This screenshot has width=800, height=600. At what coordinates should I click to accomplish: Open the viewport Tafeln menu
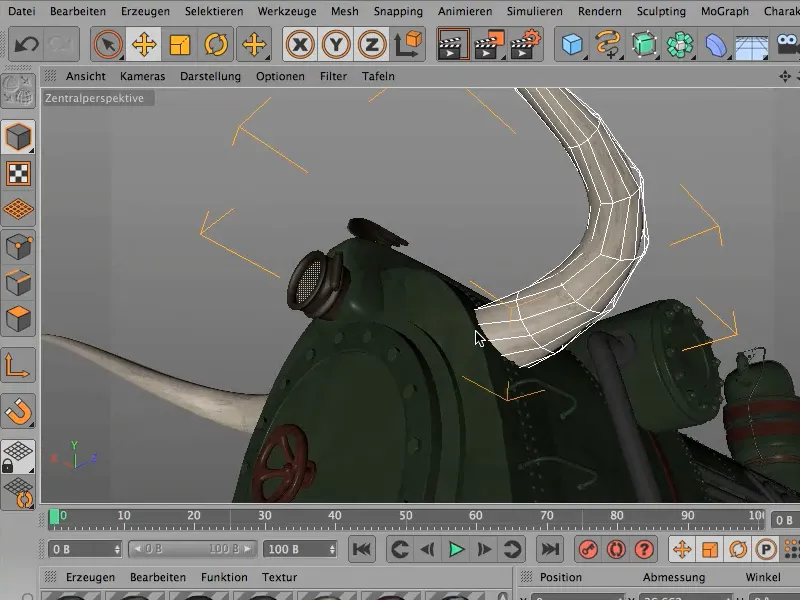(378, 77)
